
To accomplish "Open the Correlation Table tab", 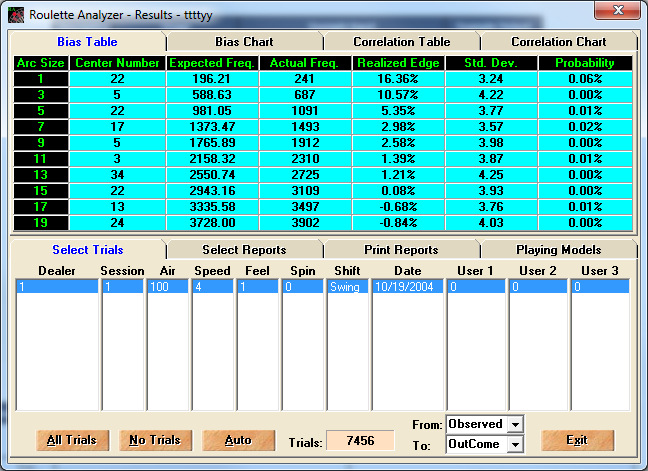I will (401, 42).
